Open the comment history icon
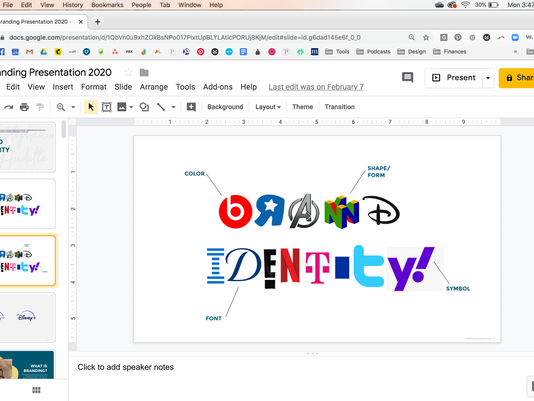This screenshot has width=534, height=401. tap(407, 78)
